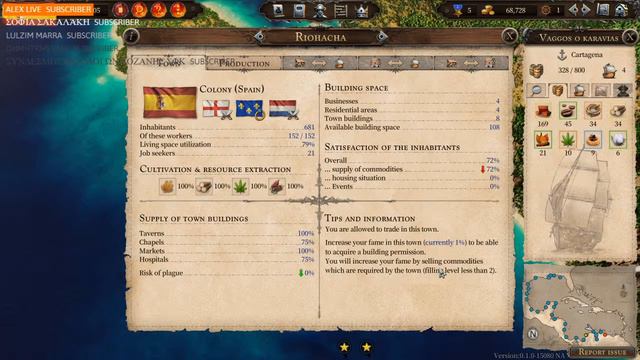The height and width of the screenshot is (360, 640).
Task: Click the Dutch flag with crossed swords
Action: (x=283, y=109)
